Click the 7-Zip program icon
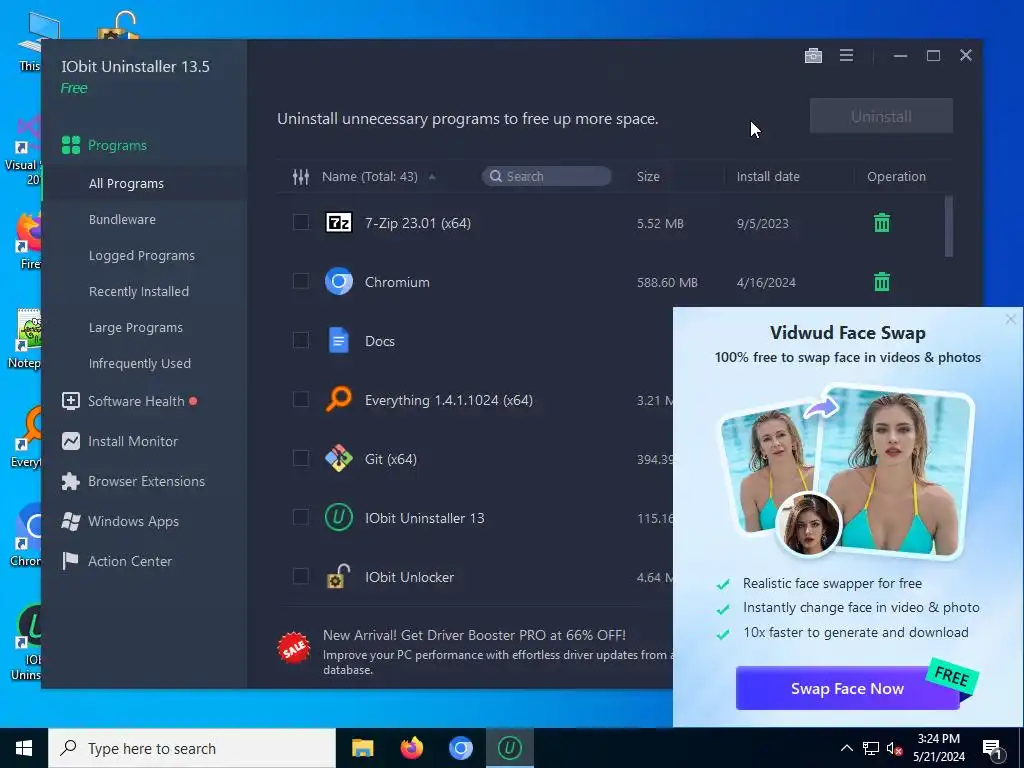Screen dimensions: 1024x768 (339, 223)
